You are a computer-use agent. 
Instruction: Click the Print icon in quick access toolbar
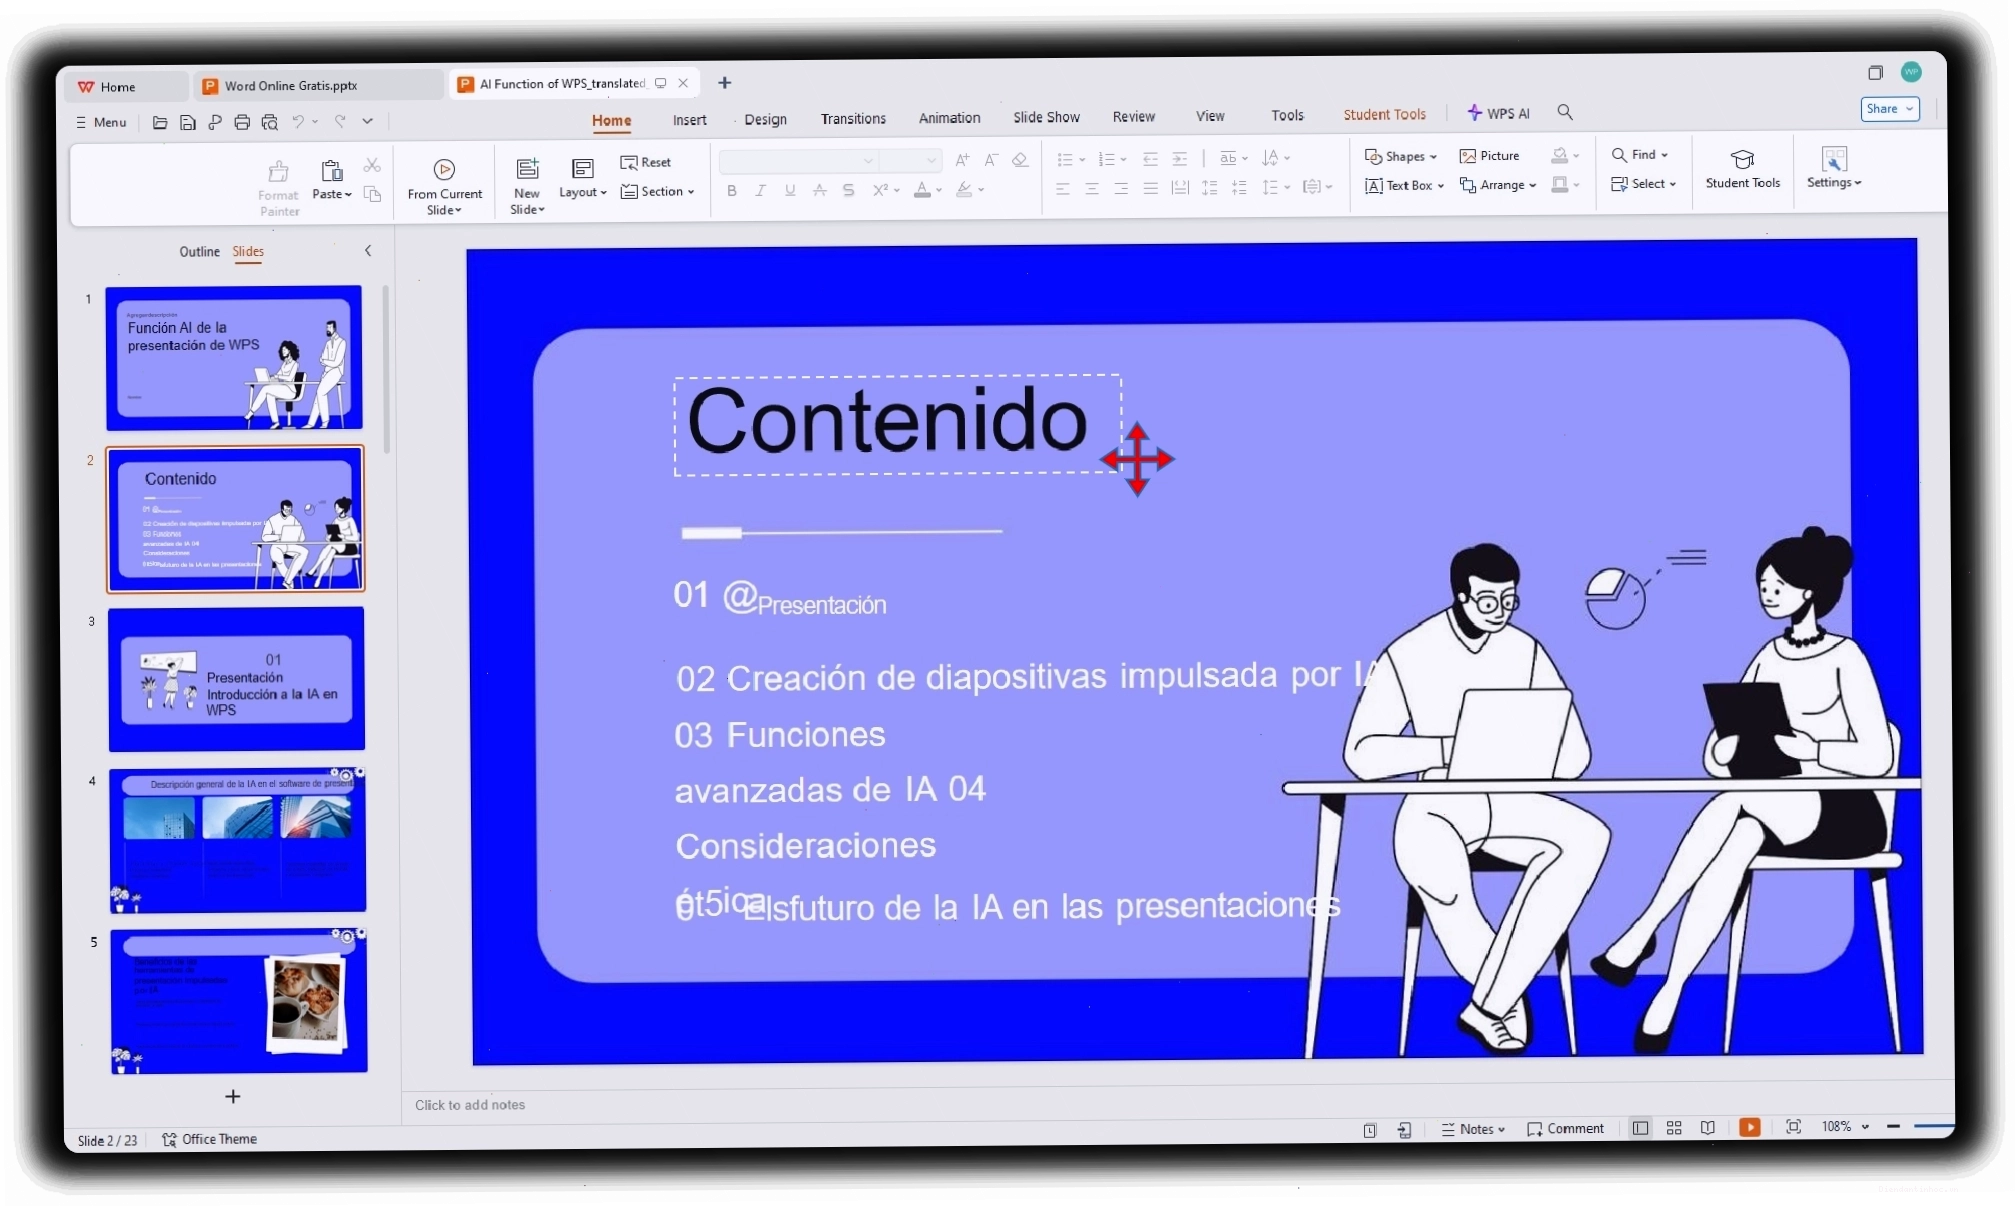242,122
